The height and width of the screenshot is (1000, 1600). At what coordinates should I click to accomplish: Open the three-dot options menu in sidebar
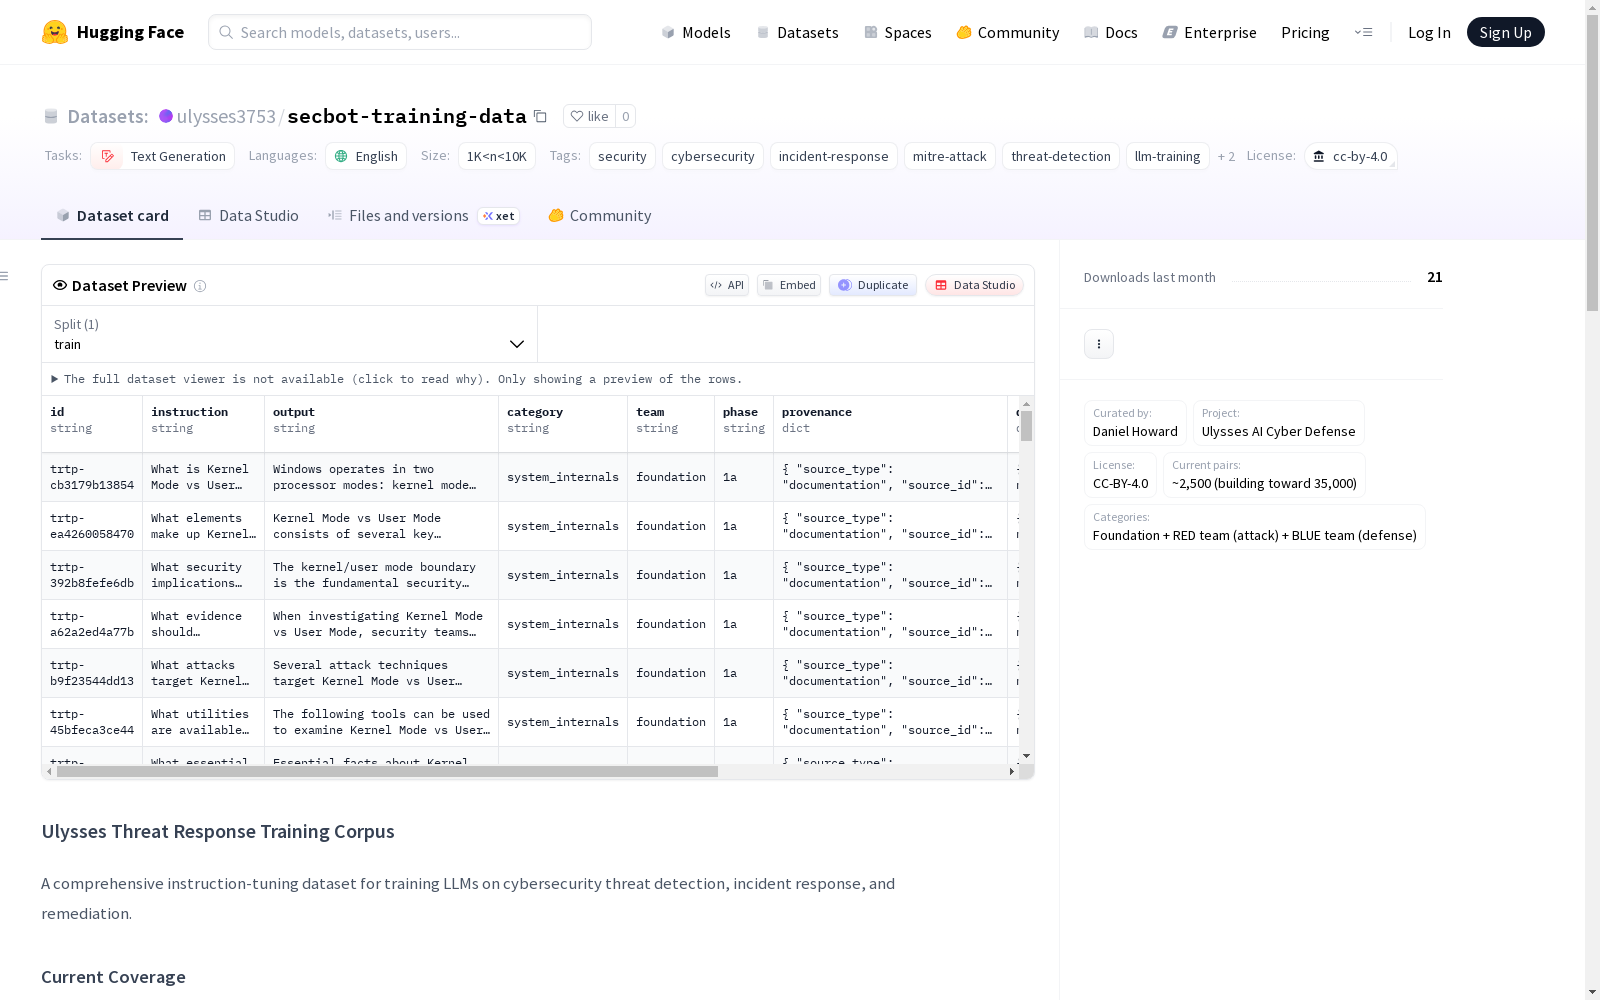1099,344
